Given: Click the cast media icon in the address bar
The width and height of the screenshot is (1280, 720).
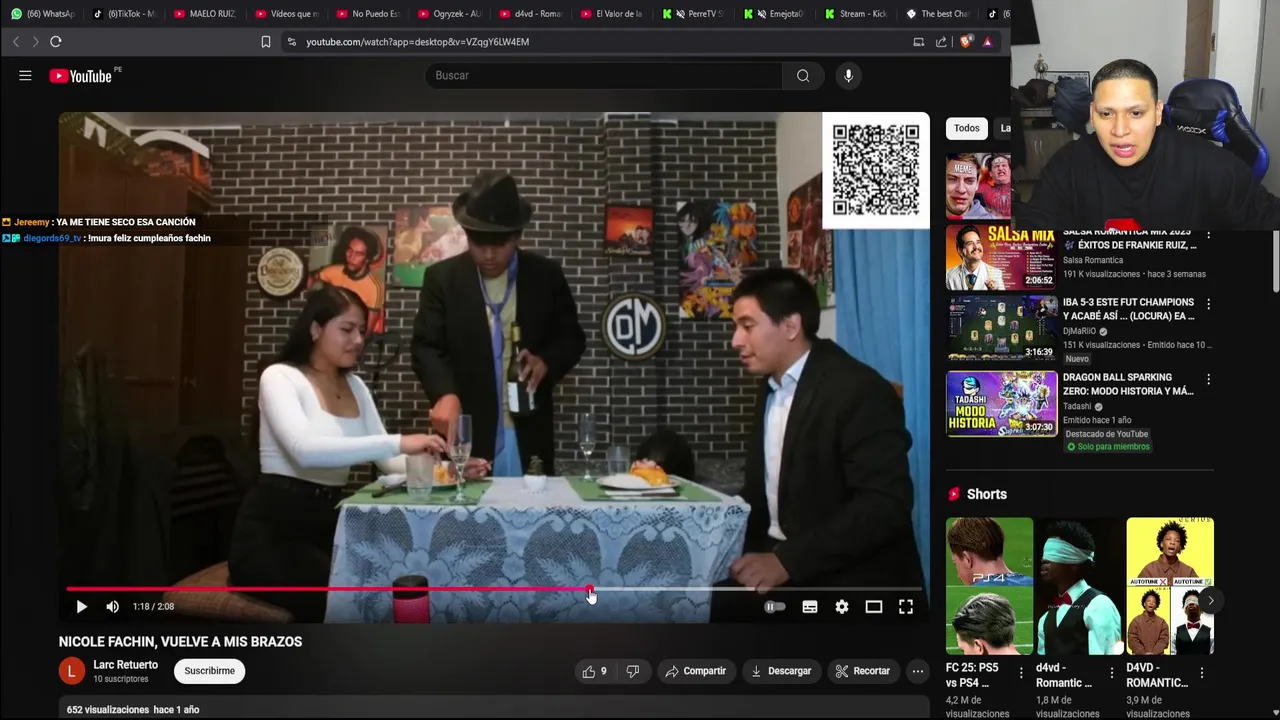Looking at the screenshot, I should pos(918,42).
